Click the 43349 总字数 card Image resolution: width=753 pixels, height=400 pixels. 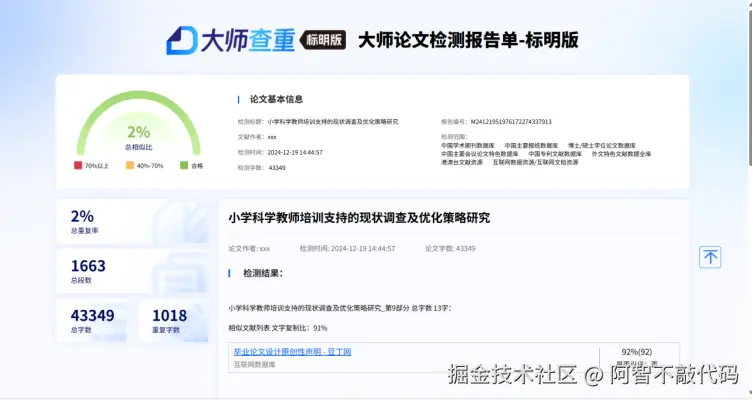pos(91,320)
